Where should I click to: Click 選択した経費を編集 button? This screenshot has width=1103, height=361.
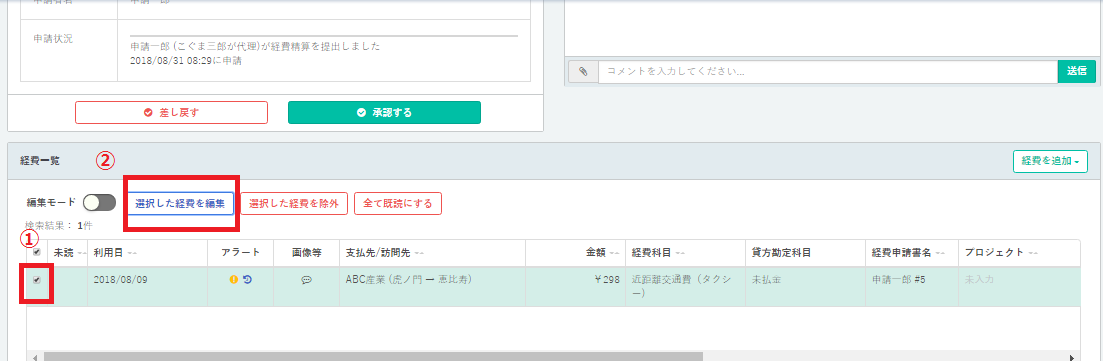[181, 203]
